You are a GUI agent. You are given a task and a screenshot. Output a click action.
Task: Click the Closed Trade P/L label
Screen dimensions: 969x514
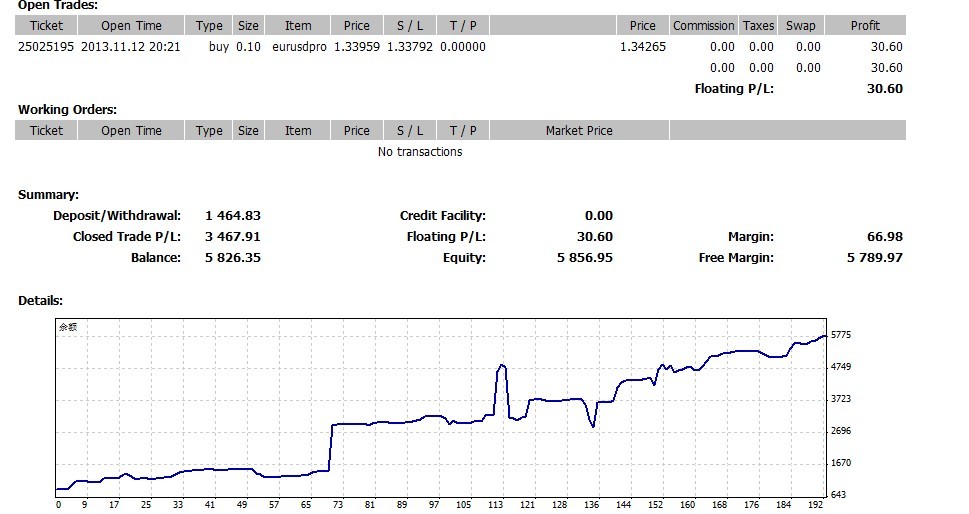point(127,237)
